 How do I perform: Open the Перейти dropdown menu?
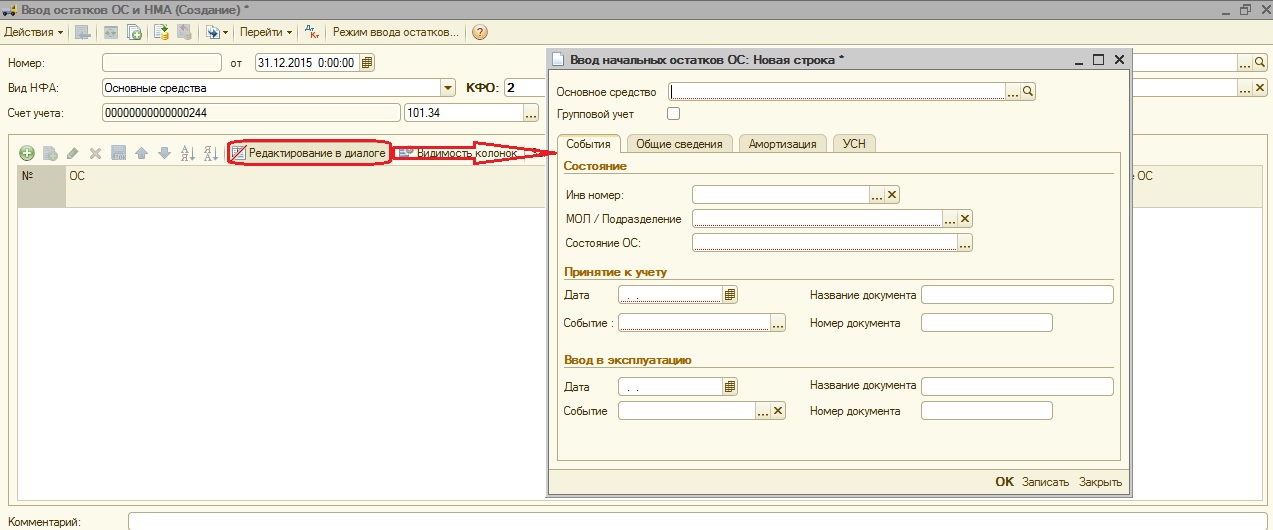click(x=266, y=32)
